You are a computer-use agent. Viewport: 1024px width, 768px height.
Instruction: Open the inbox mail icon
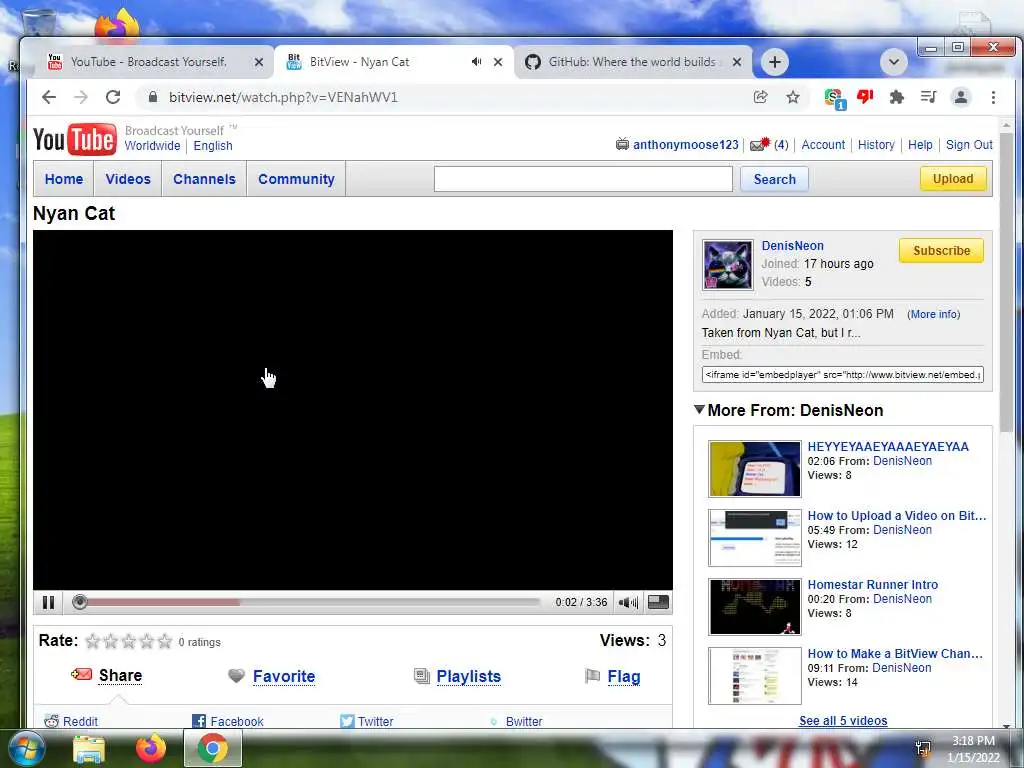pyautogui.click(x=760, y=144)
